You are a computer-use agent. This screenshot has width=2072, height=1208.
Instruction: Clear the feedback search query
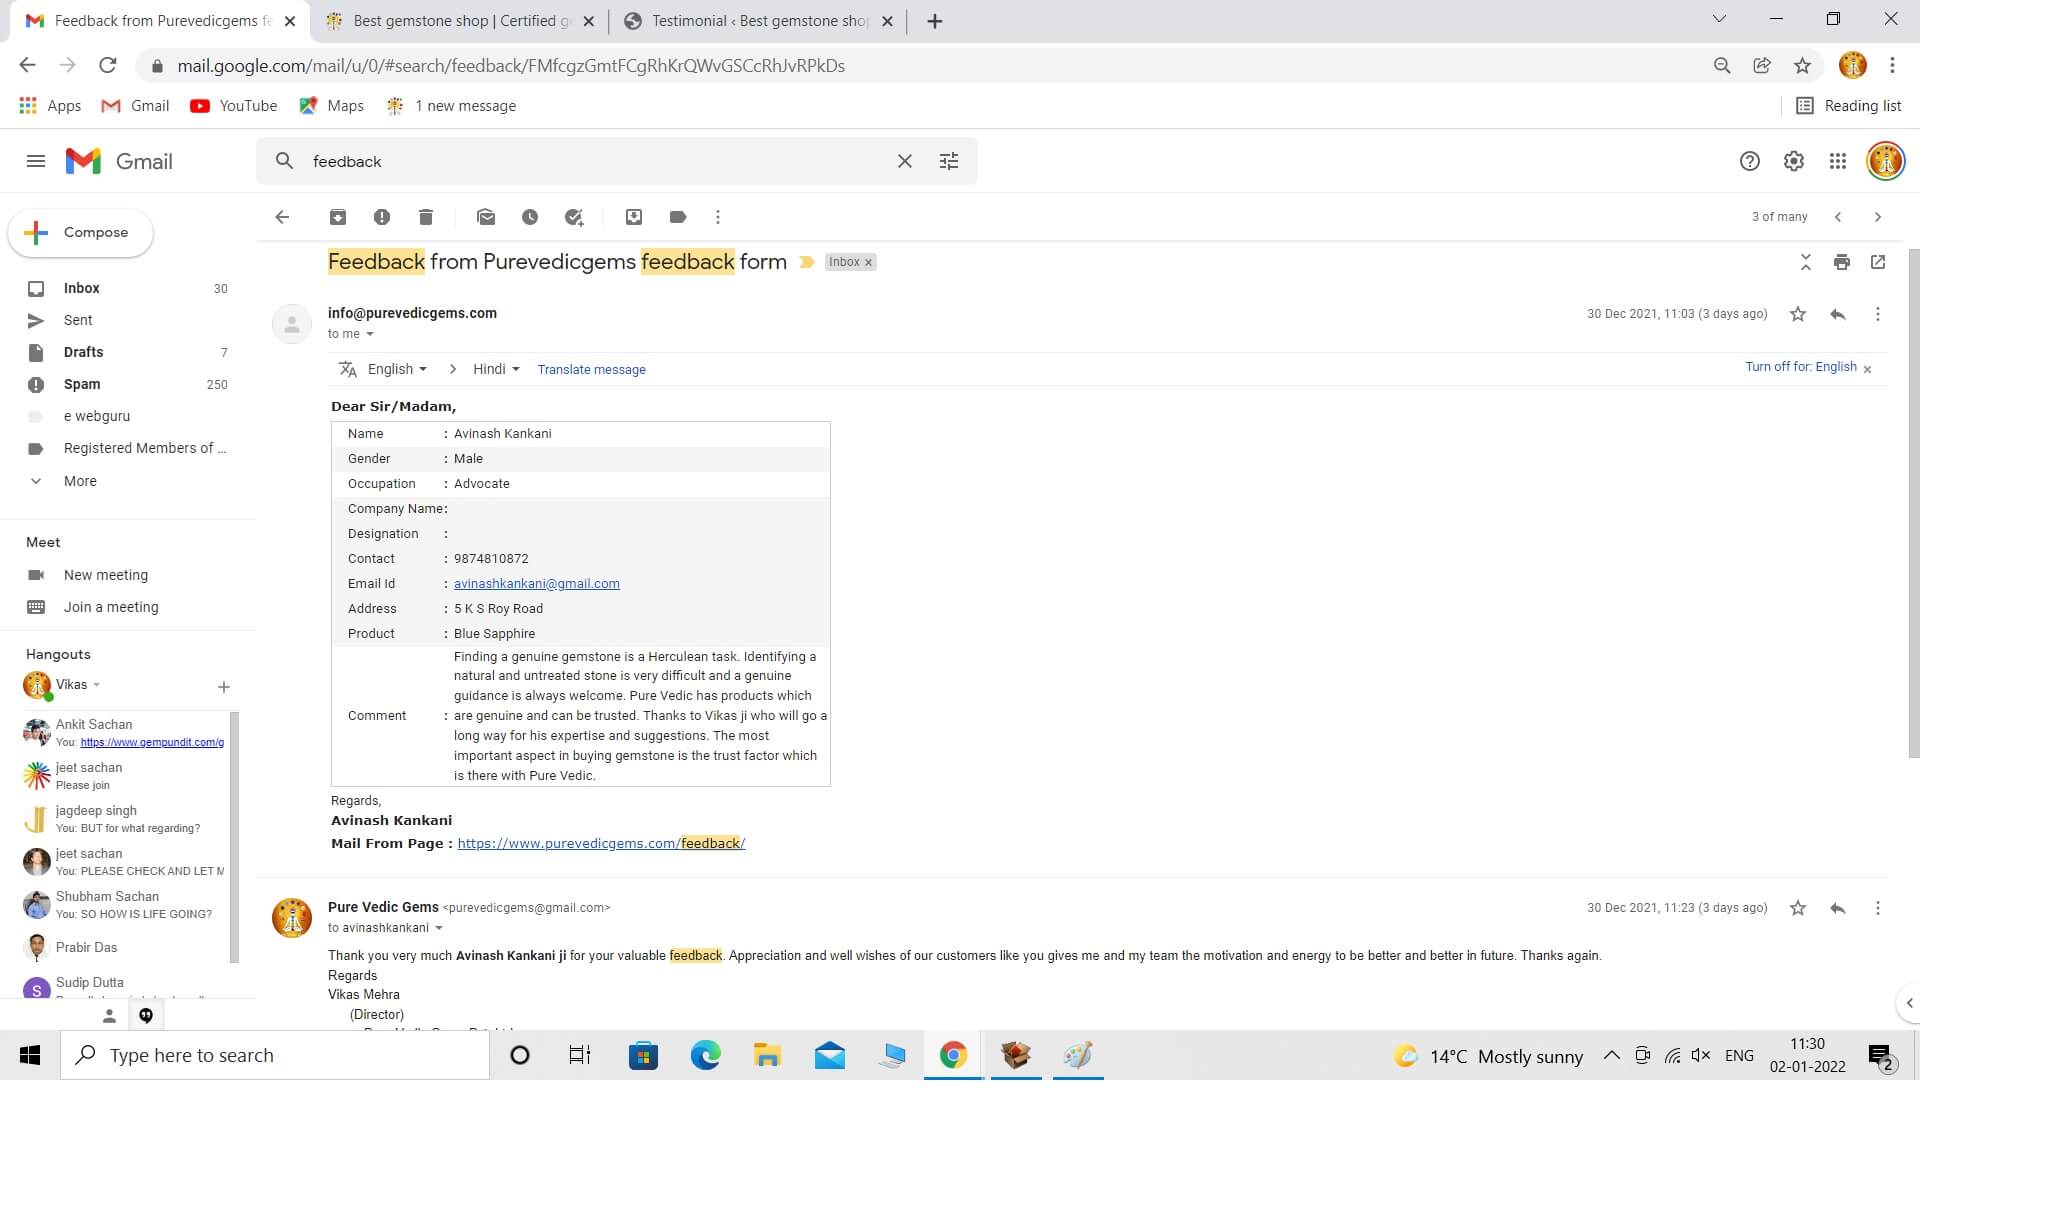[x=905, y=161]
